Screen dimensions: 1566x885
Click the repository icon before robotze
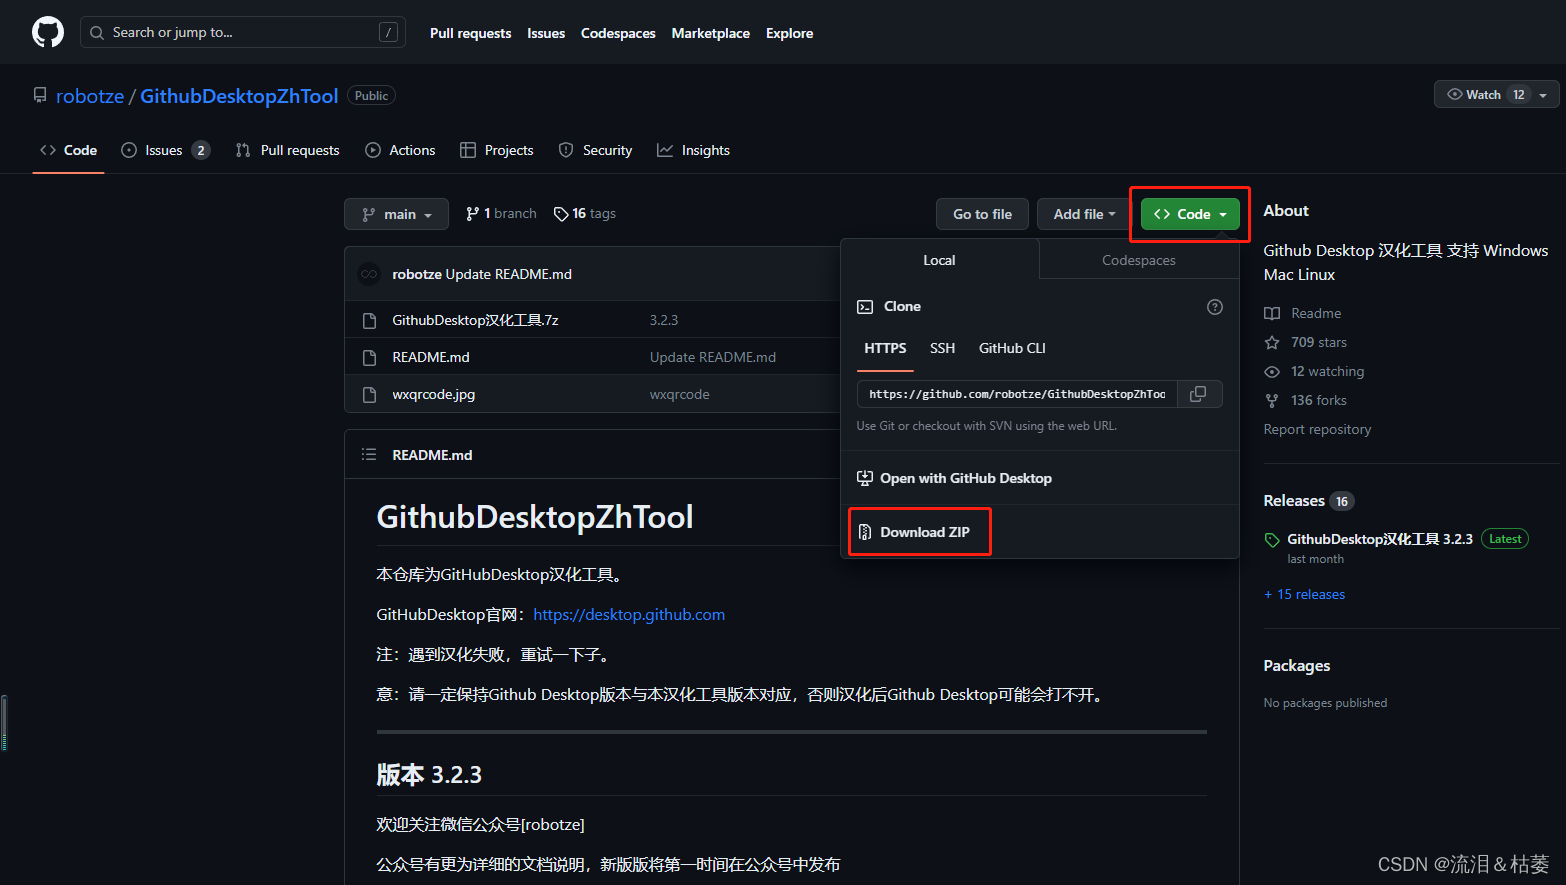(40, 95)
